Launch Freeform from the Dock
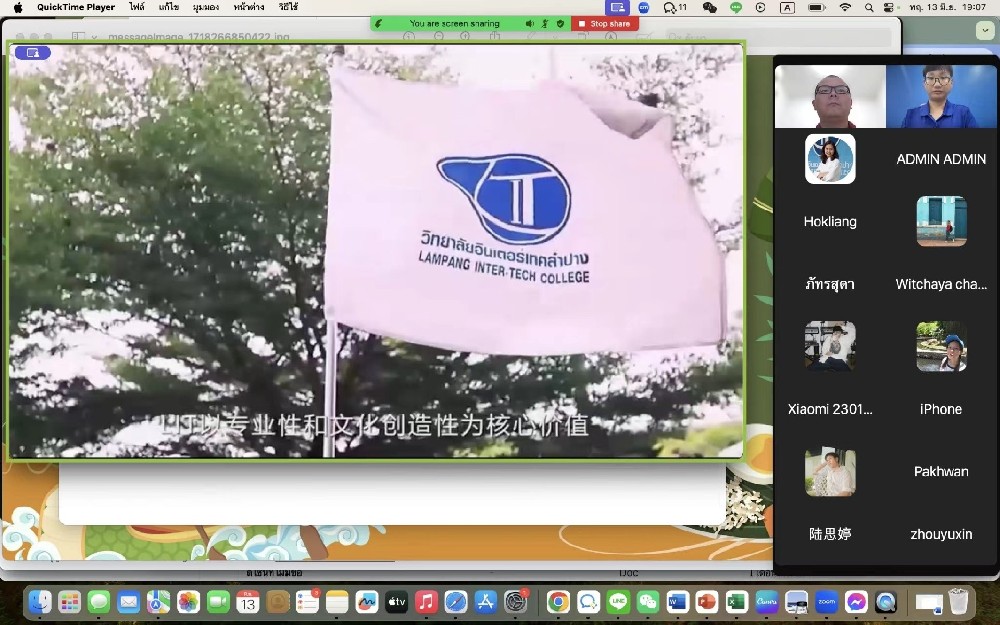Viewport: 1000px width, 625px height. coord(367,601)
